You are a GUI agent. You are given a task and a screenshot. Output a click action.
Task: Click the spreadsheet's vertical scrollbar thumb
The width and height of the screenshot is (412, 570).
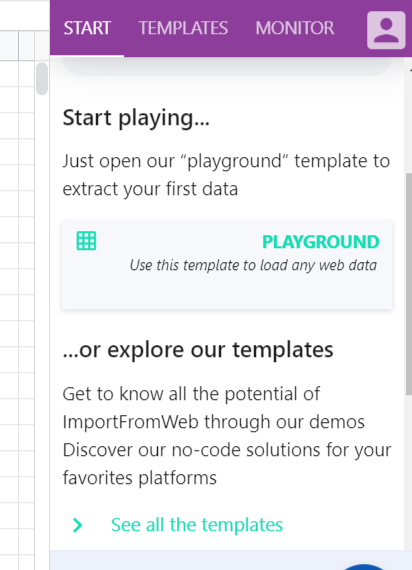click(42, 78)
